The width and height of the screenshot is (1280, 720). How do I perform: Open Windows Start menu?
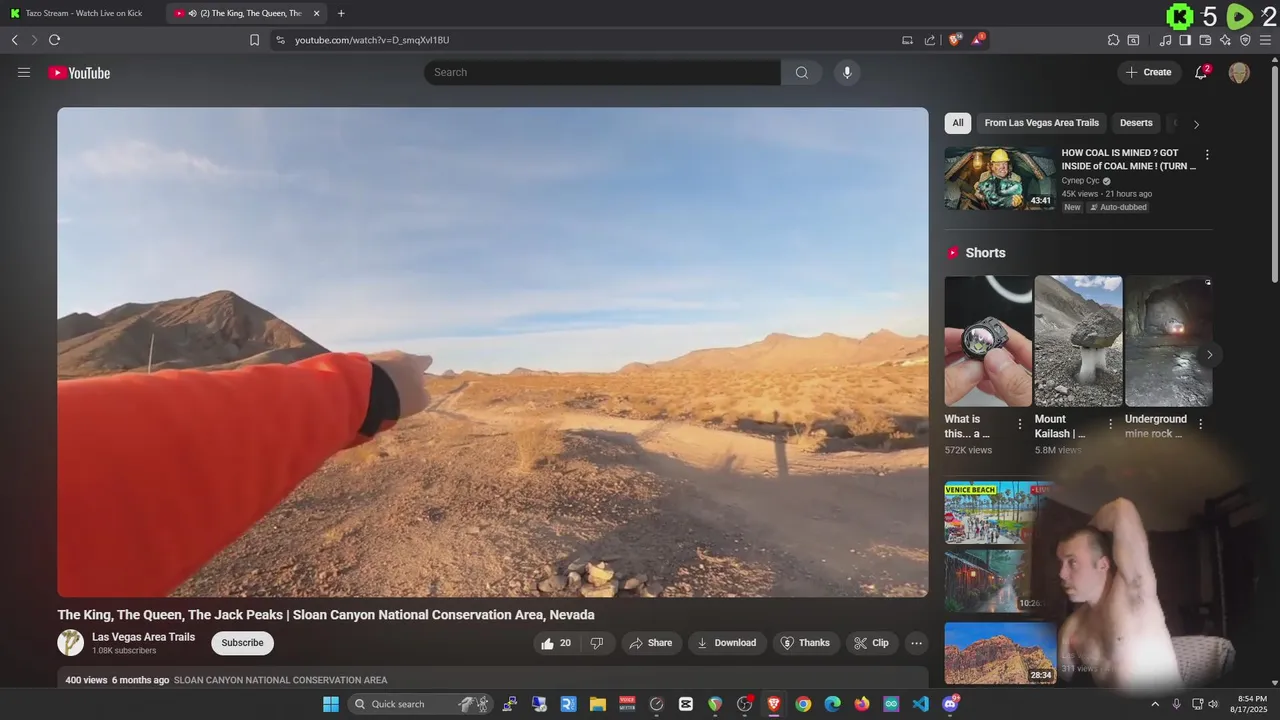coord(331,704)
